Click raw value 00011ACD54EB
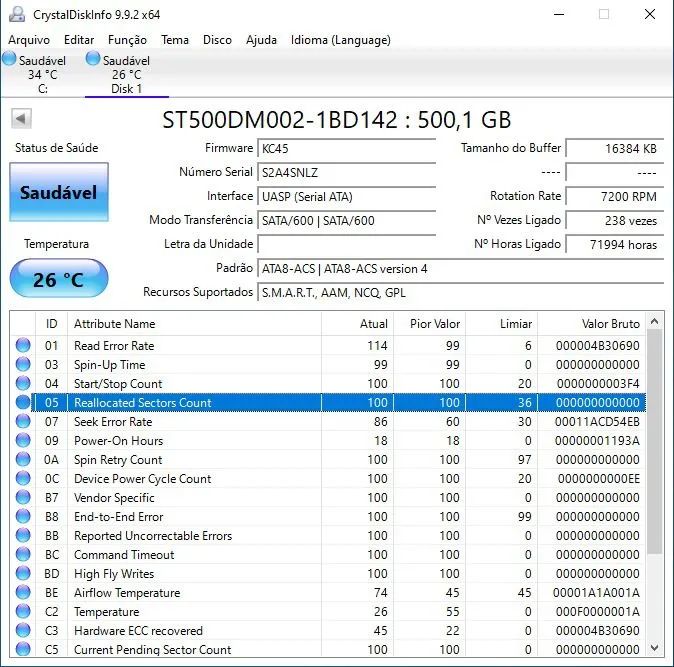Viewport: 674px width, 667px height. coord(597,422)
